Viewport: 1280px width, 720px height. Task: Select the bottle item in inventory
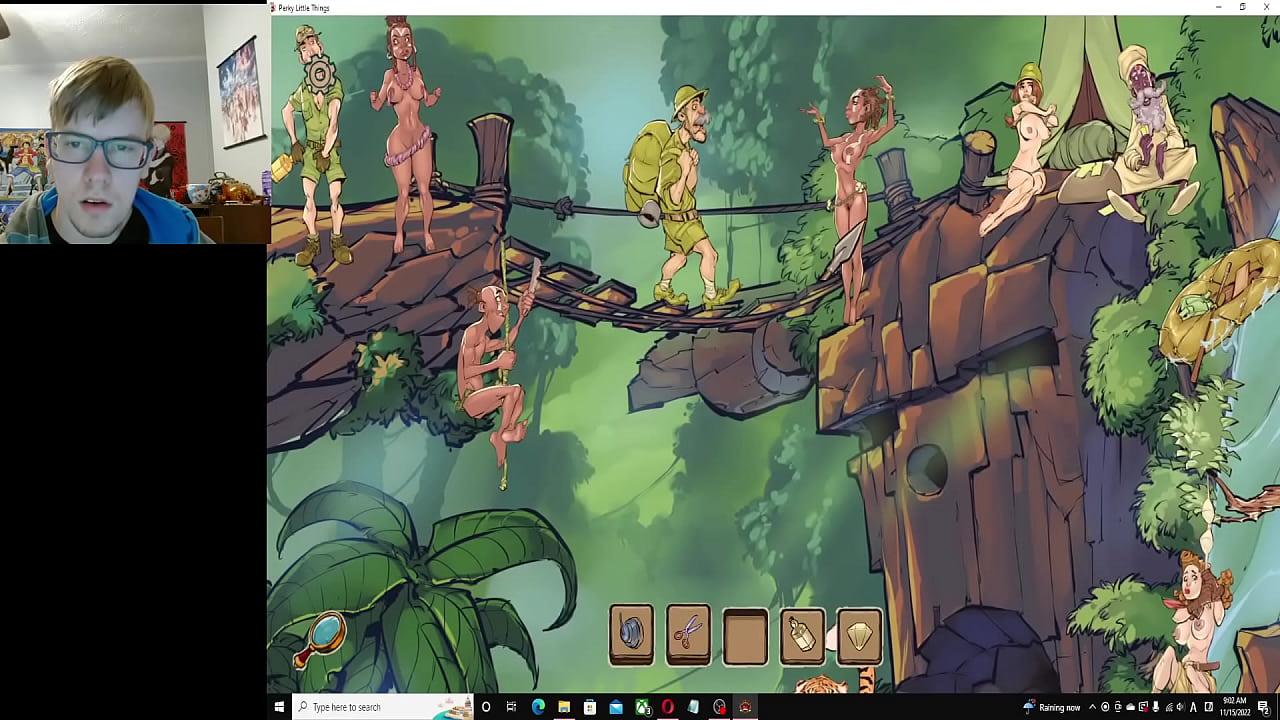[x=803, y=634]
